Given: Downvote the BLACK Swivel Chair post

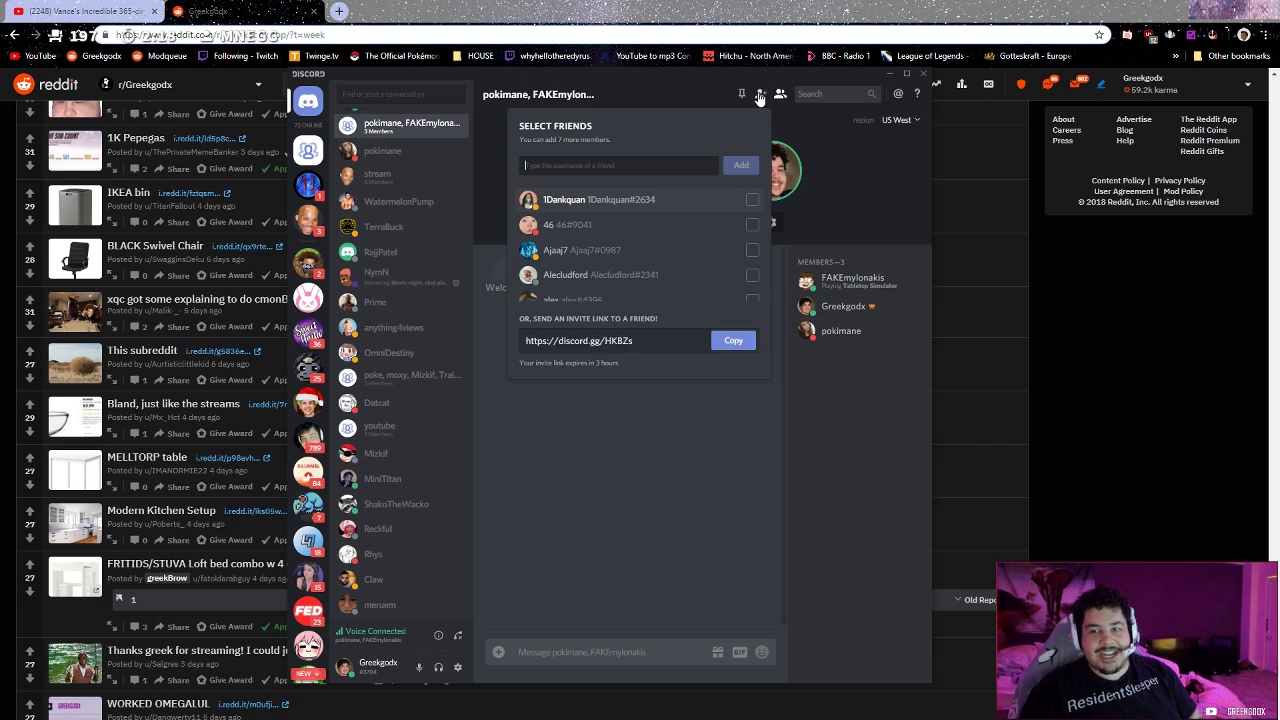Looking at the screenshot, I should (x=30, y=273).
